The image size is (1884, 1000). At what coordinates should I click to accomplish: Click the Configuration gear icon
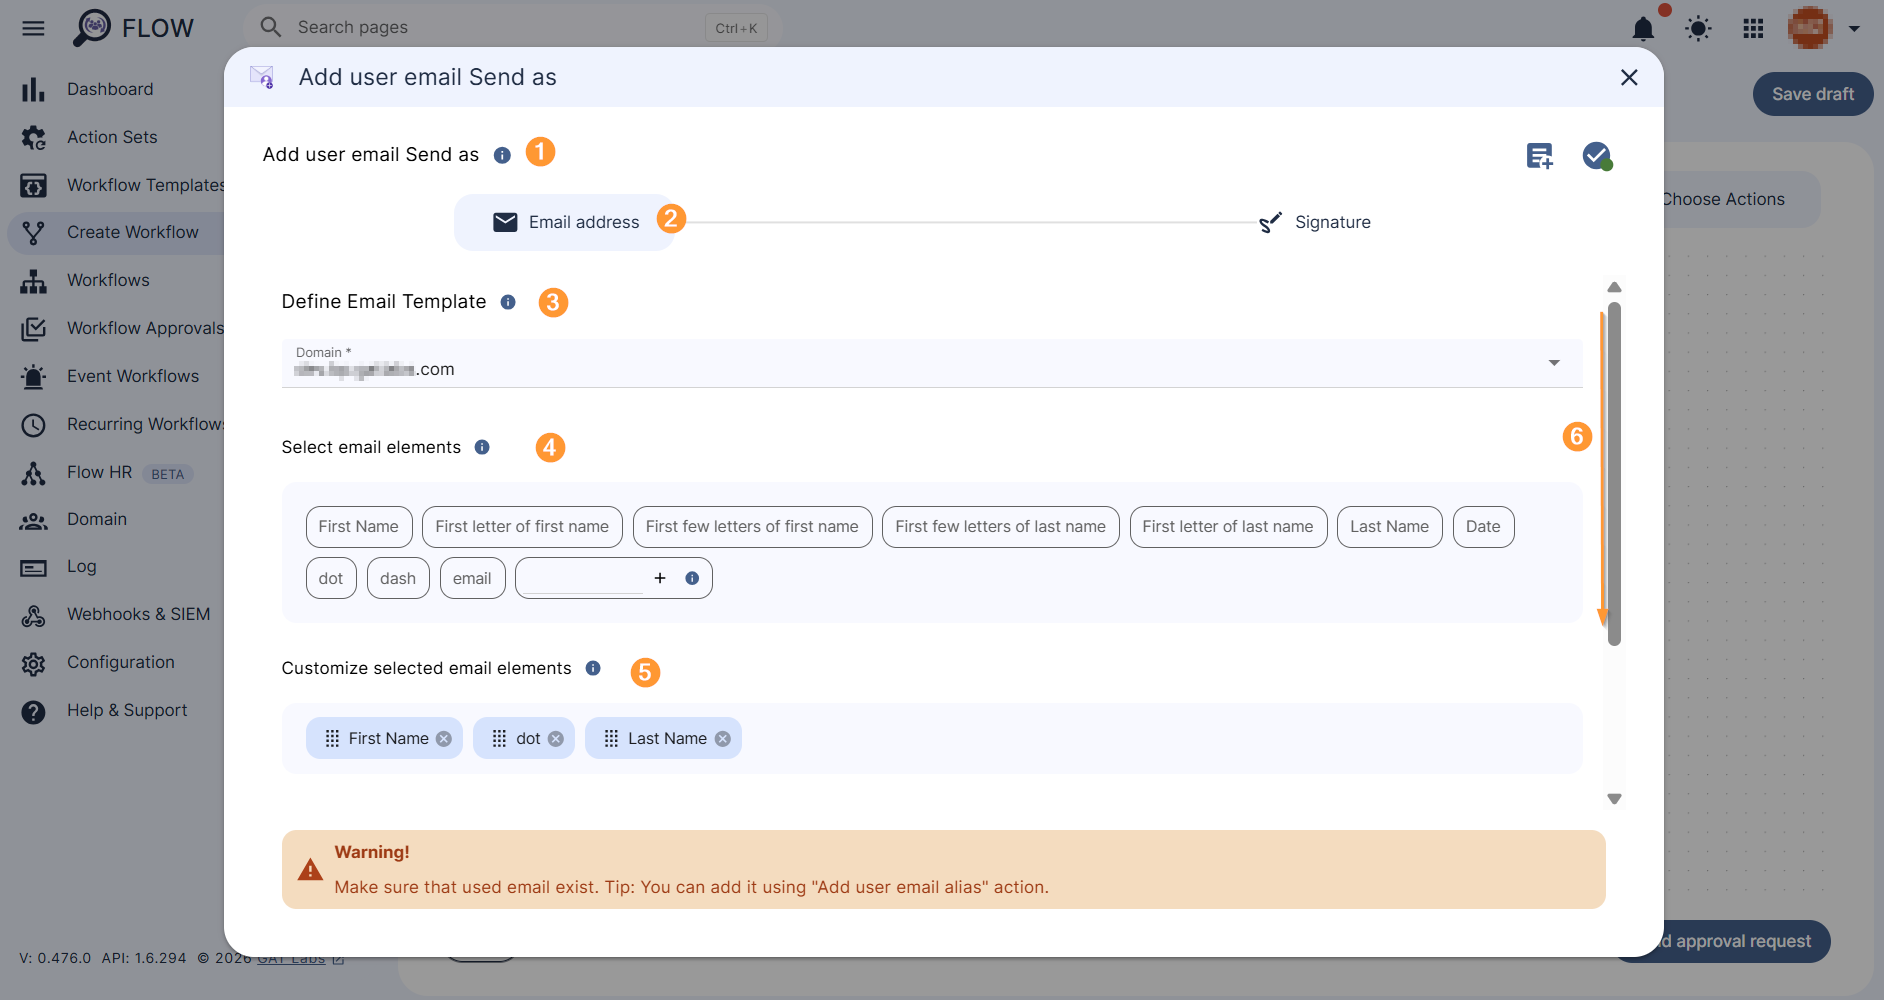coord(33,663)
